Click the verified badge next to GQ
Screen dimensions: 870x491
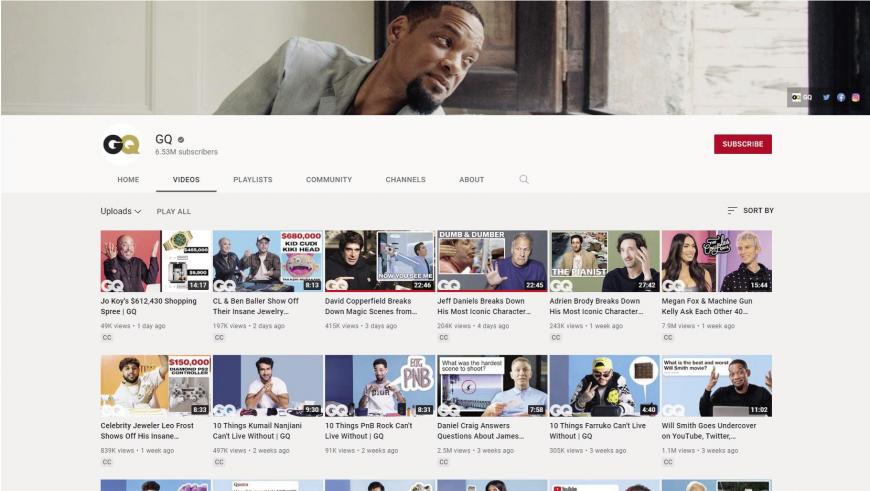pyautogui.click(x=181, y=140)
